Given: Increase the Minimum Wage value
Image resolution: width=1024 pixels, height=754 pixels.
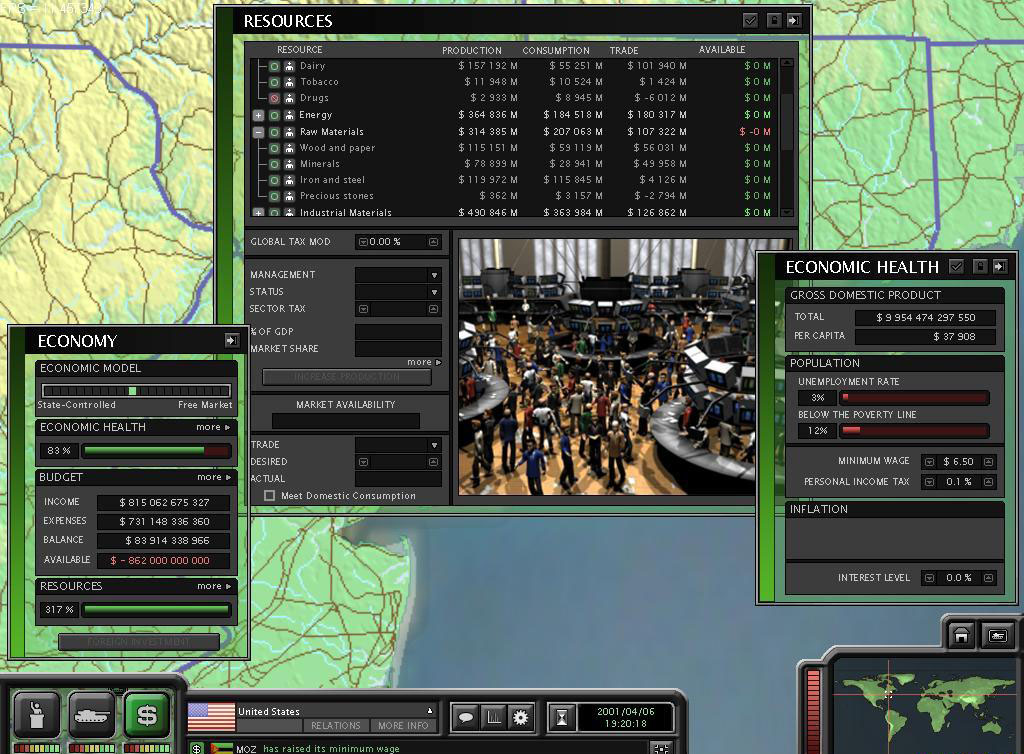Looking at the screenshot, I should pyautogui.click(x=988, y=462).
